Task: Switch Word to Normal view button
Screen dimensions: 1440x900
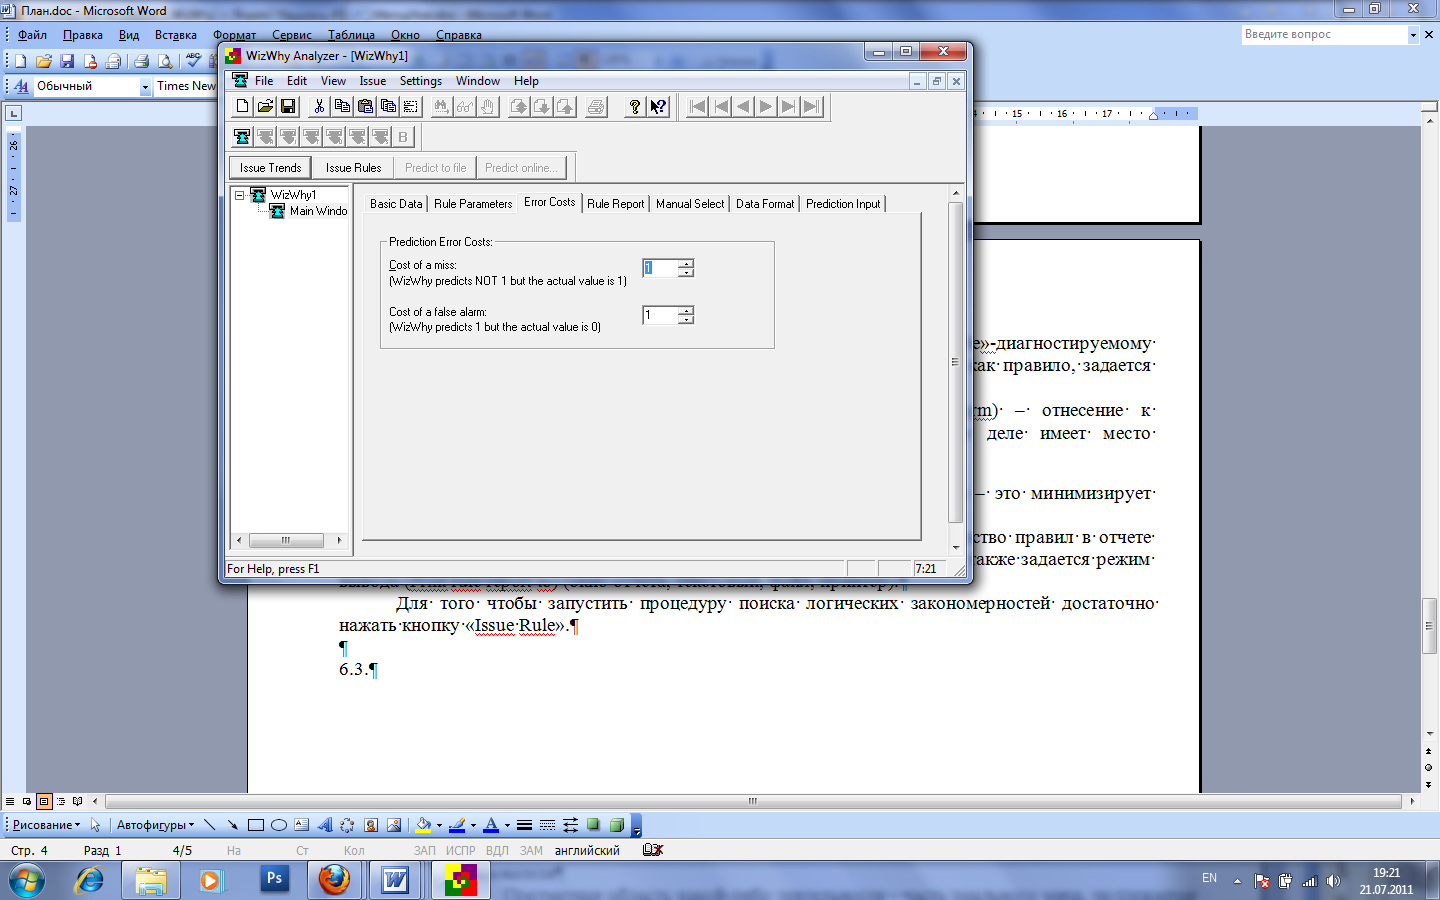Action: point(10,801)
